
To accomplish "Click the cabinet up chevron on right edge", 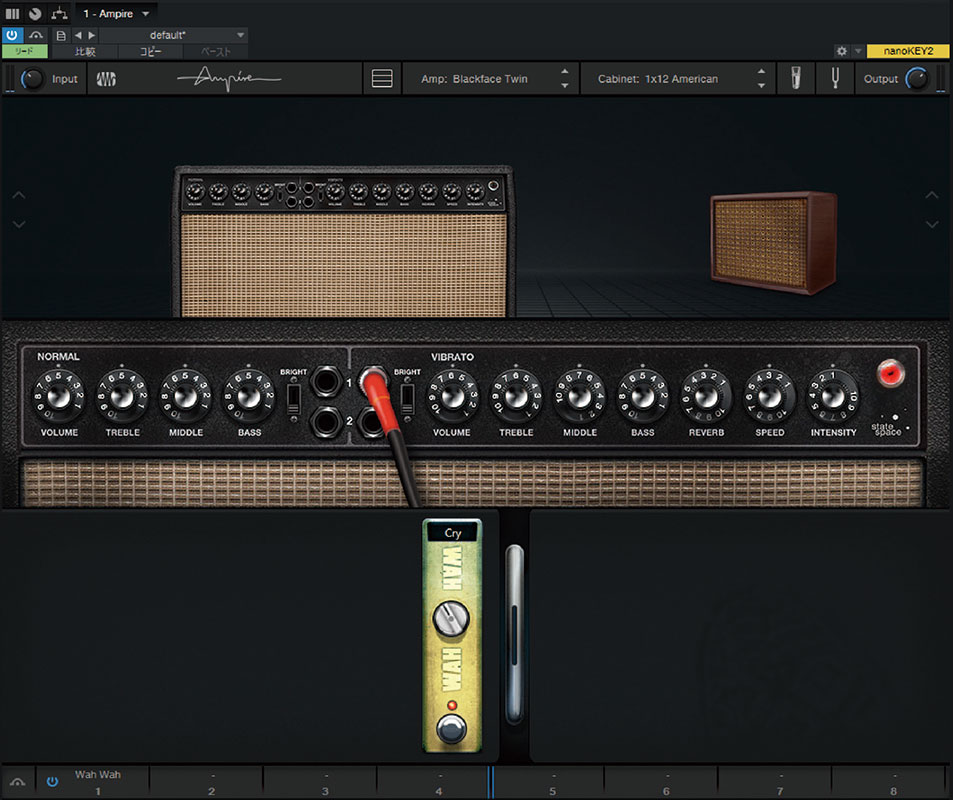I will (x=932, y=195).
